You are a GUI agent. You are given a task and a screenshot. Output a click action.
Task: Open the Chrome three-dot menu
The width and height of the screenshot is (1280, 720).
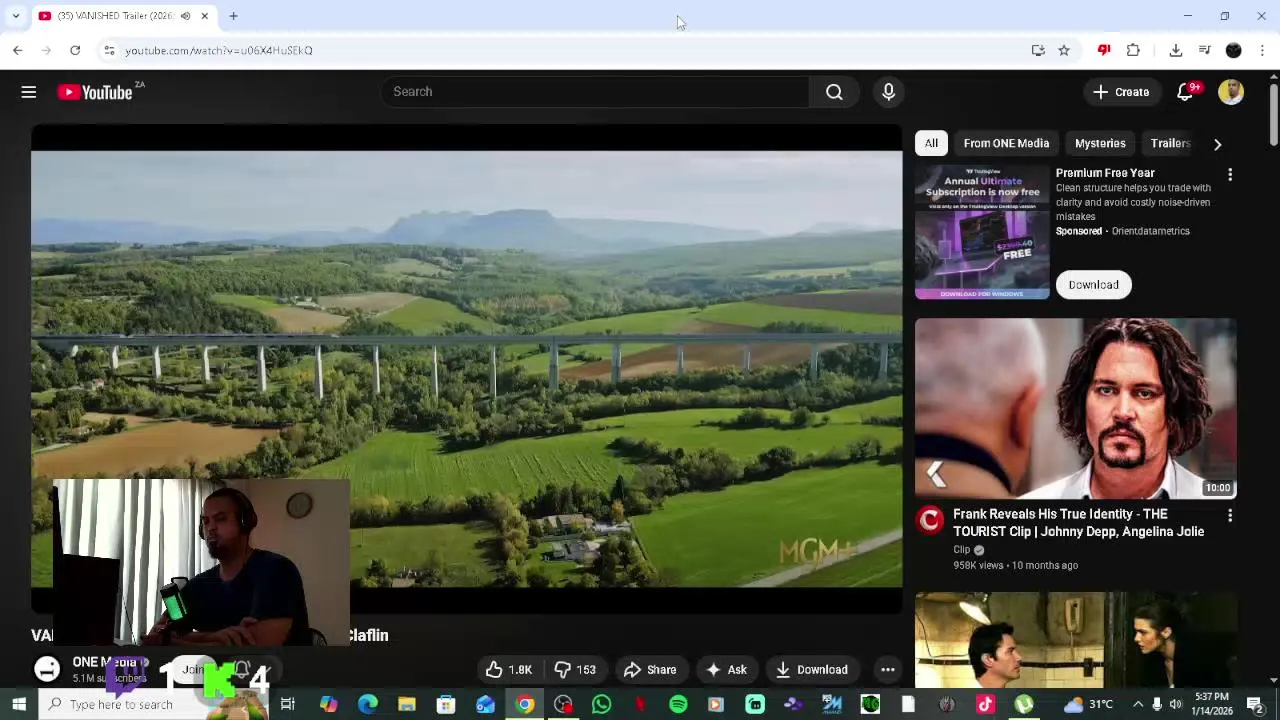(1262, 50)
